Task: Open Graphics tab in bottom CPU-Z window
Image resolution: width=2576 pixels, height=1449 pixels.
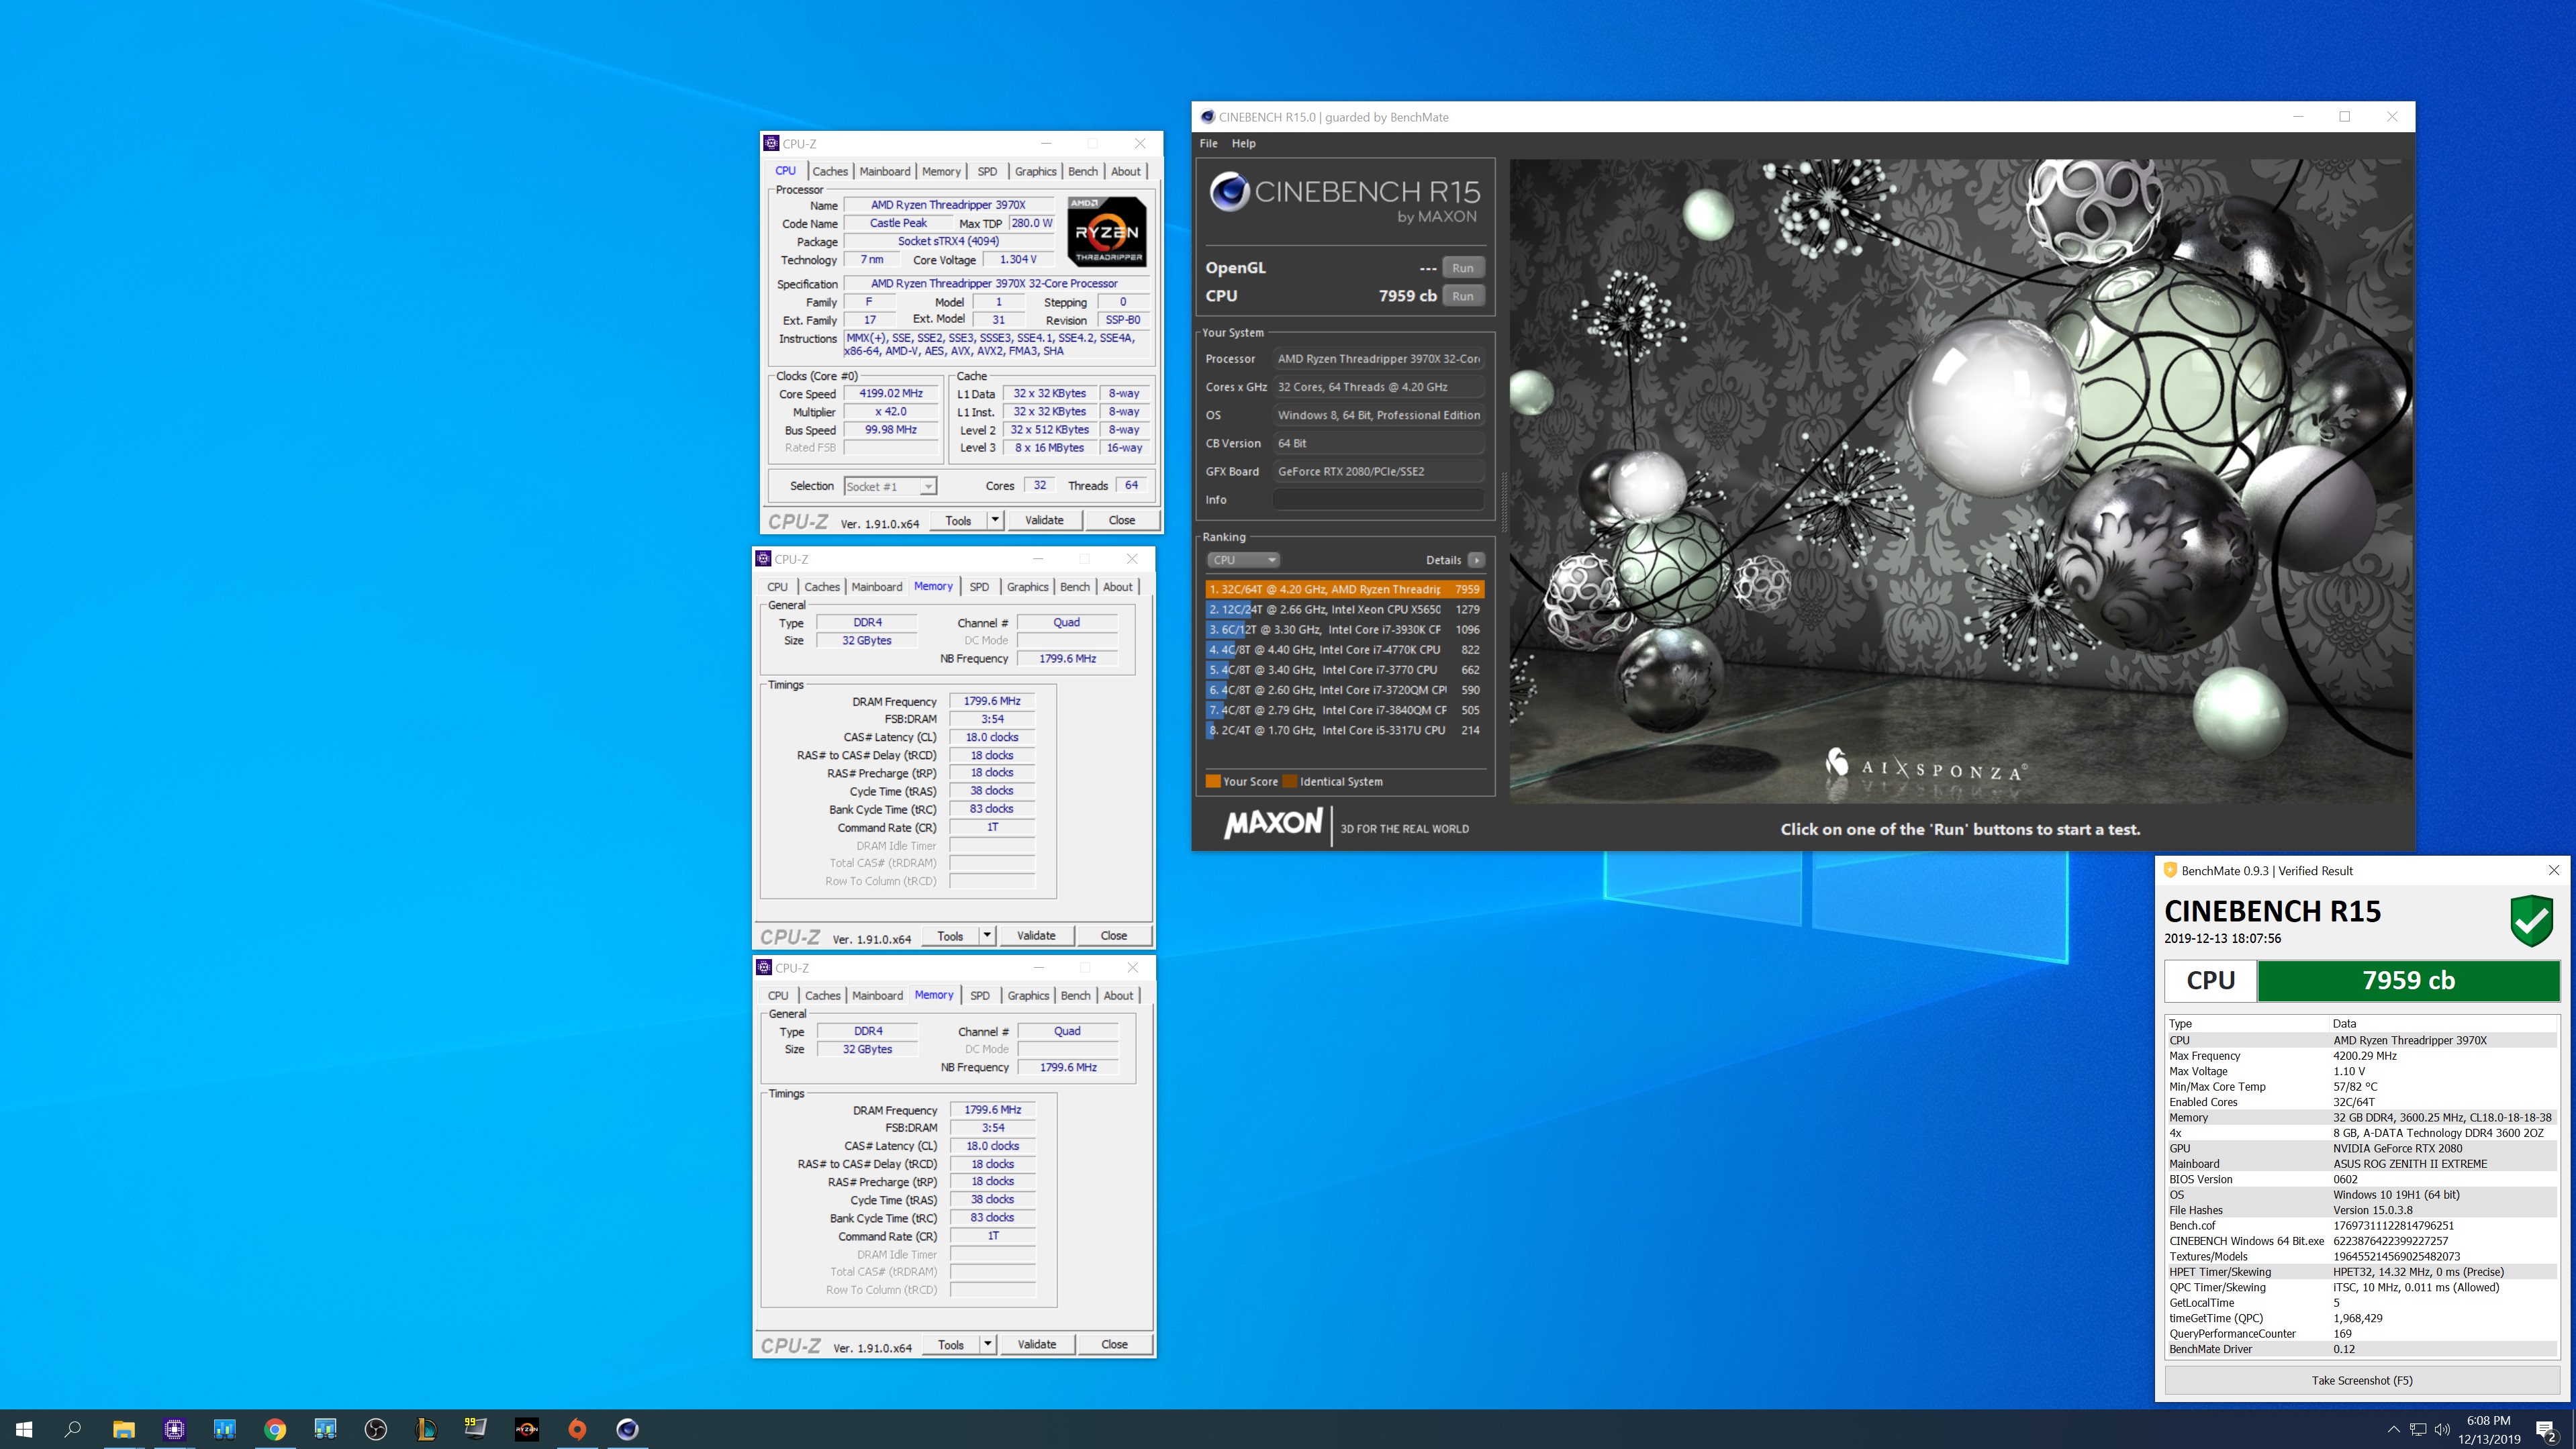Action: (1028, 995)
